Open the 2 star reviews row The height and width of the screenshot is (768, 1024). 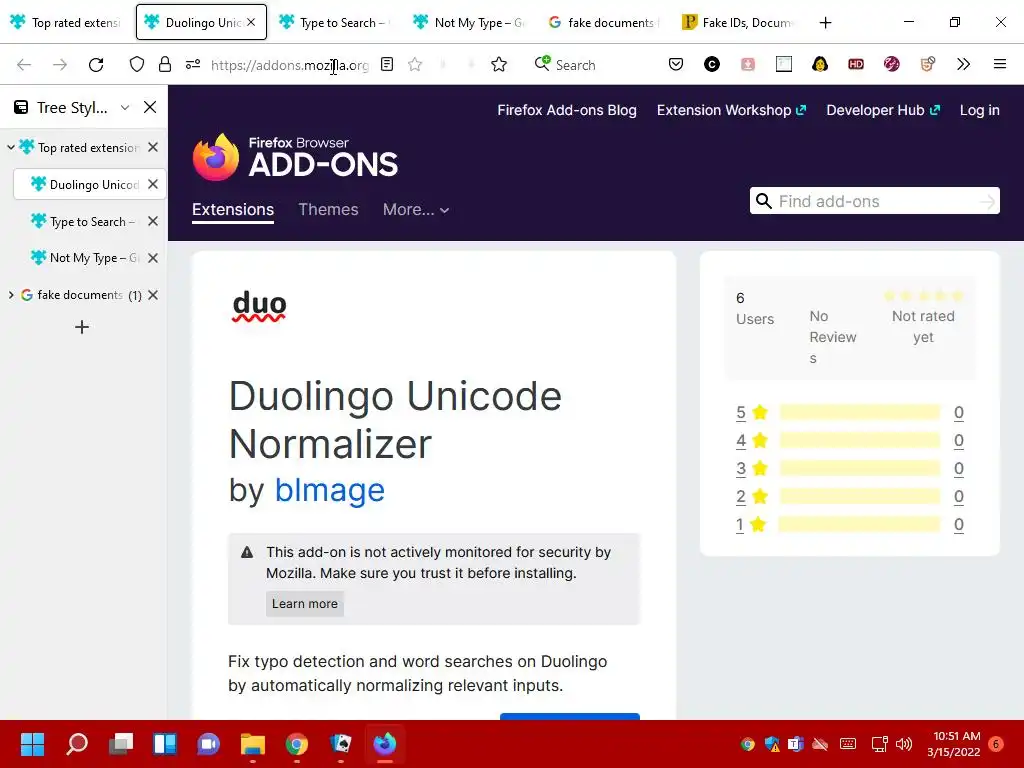pos(850,496)
